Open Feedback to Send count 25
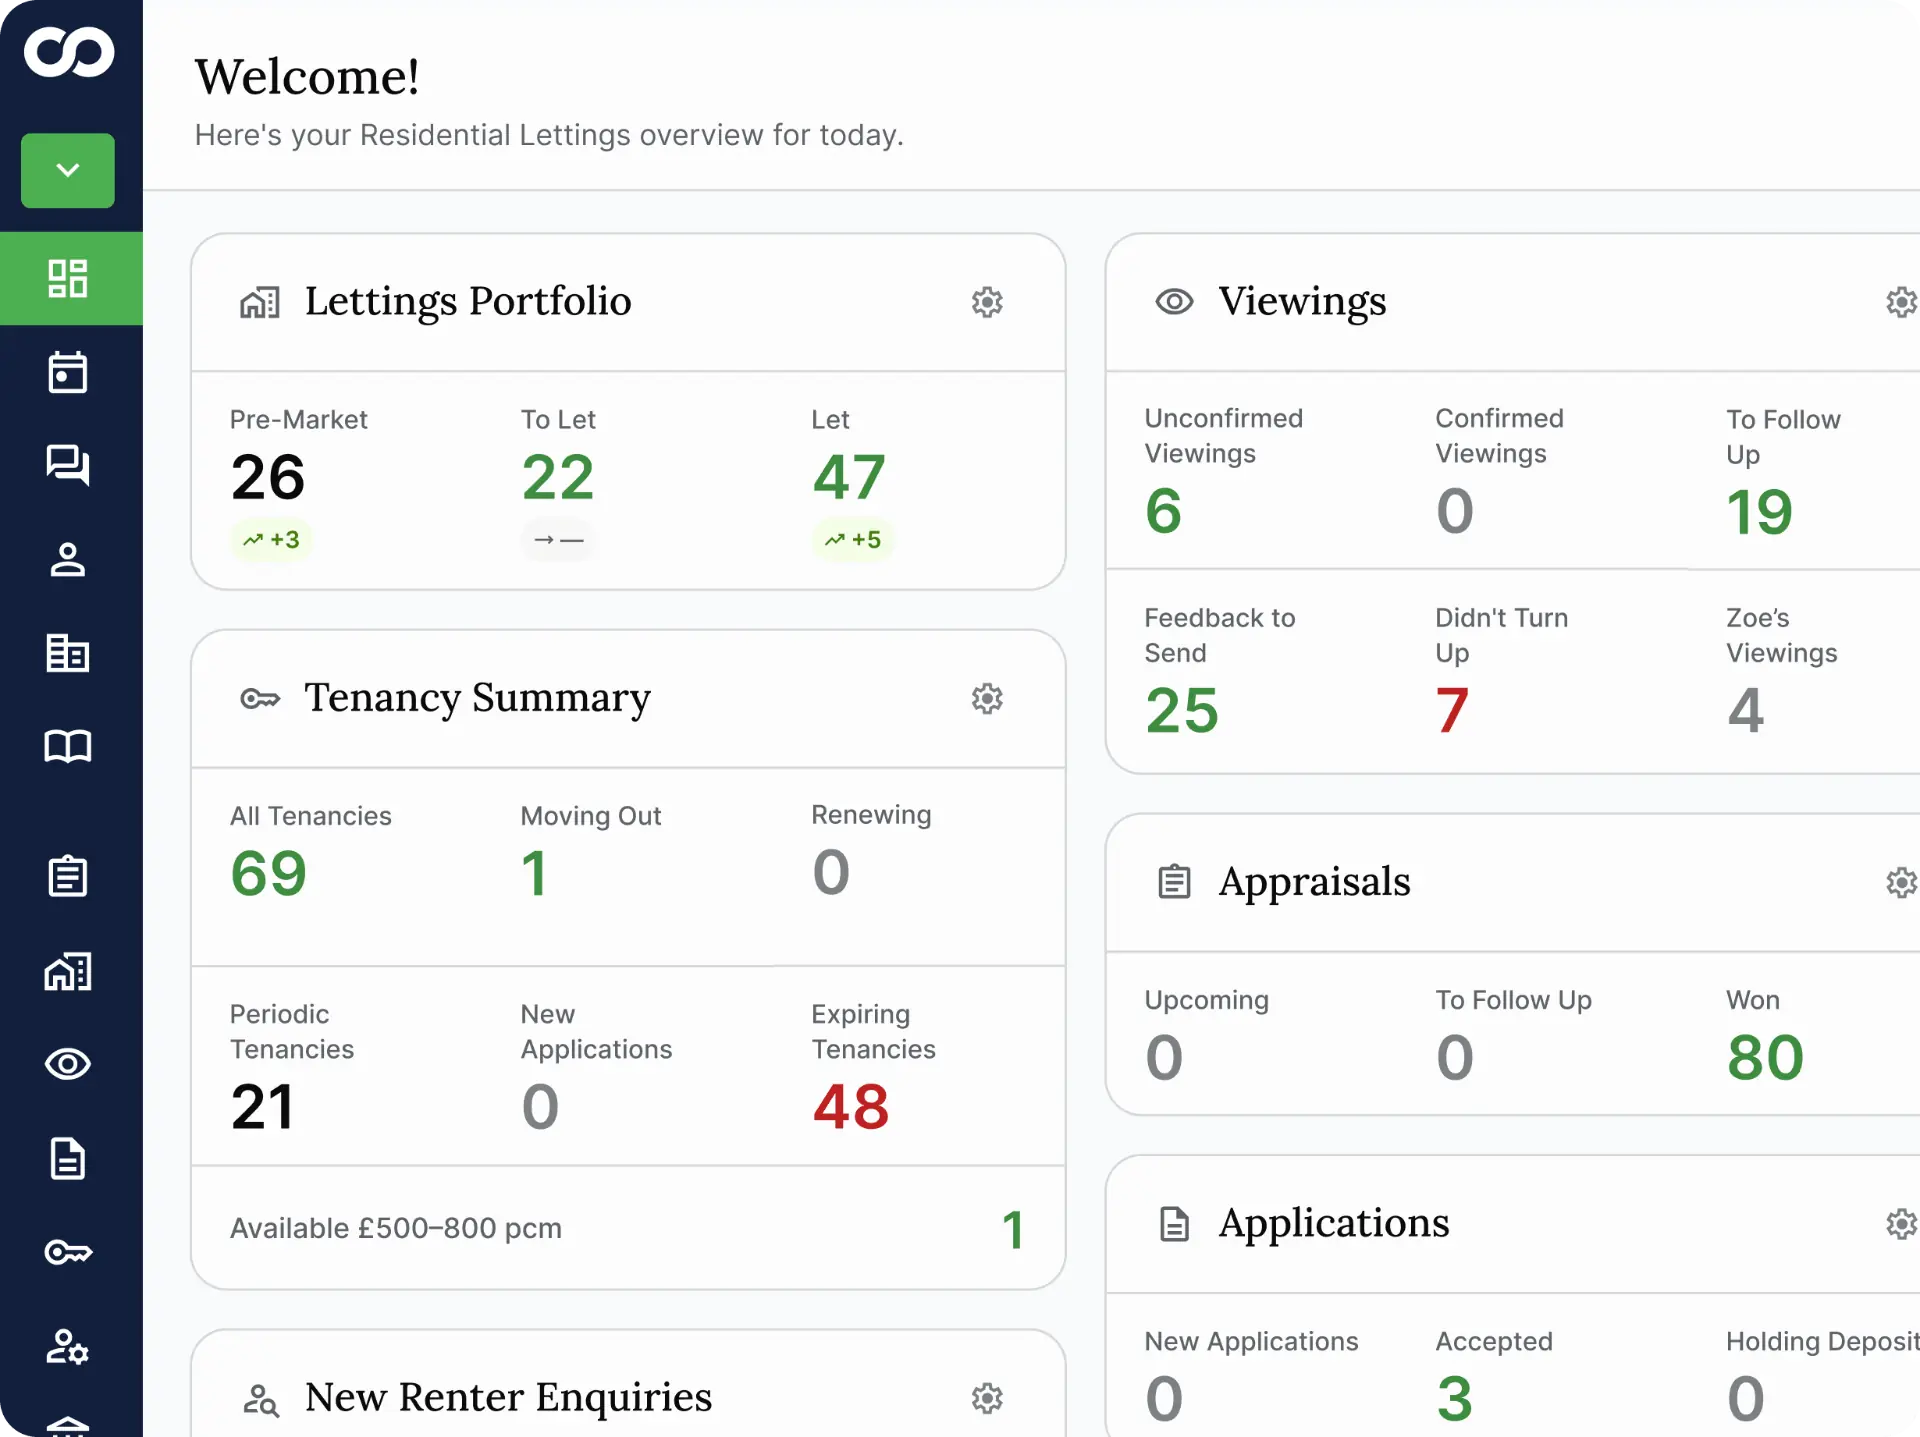1920x1437 pixels. click(1182, 711)
